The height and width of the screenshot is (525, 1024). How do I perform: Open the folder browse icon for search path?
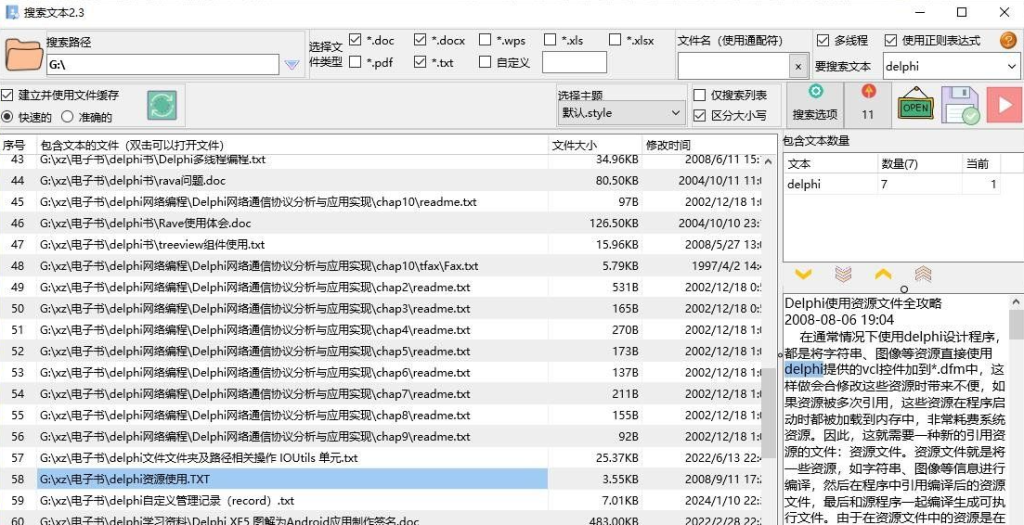[x=24, y=55]
